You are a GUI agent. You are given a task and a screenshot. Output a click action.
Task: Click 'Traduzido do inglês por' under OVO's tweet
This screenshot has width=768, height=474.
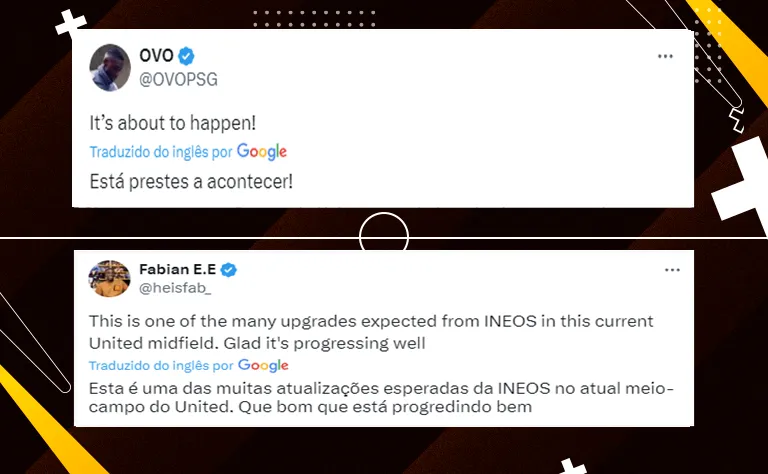click(x=161, y=152)
